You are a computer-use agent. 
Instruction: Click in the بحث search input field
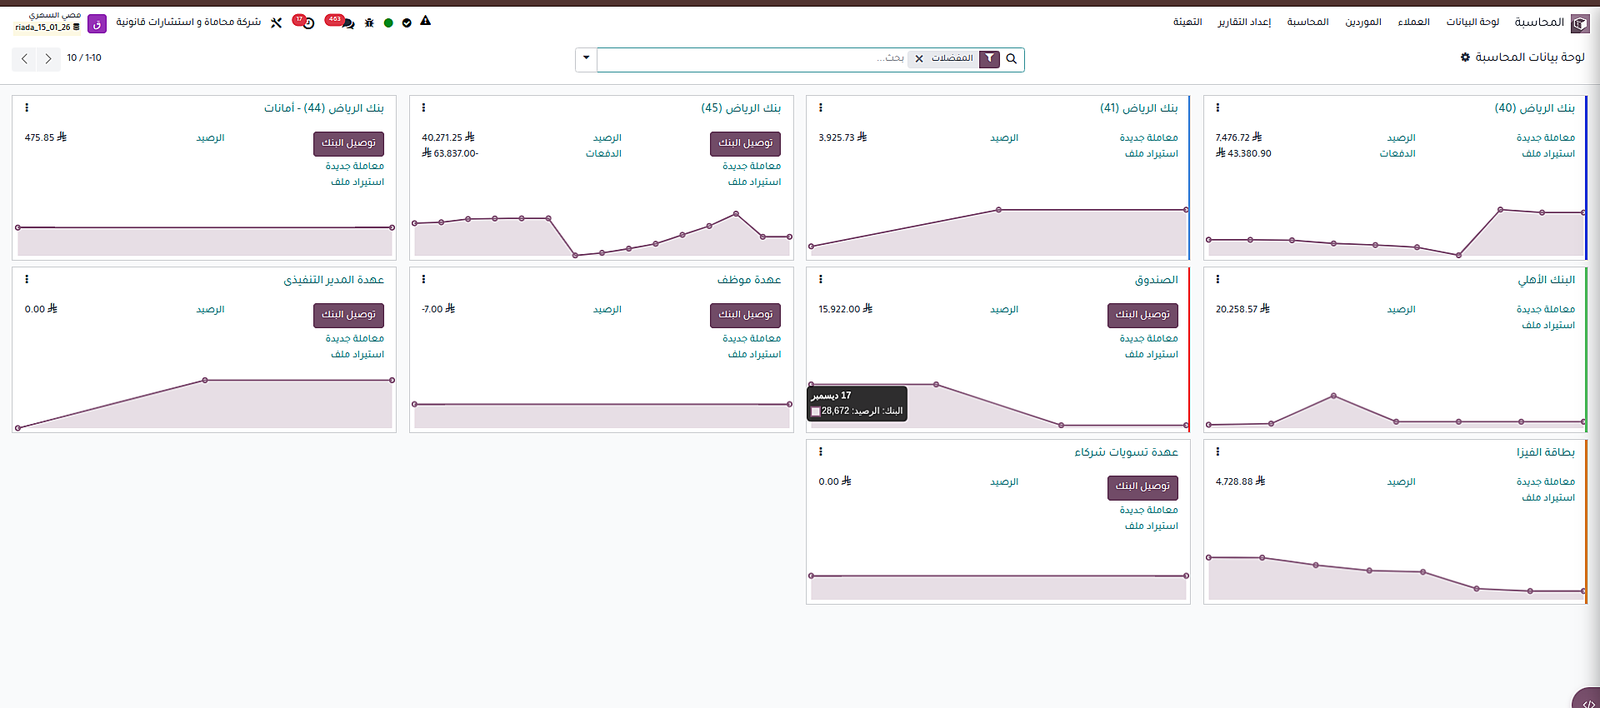click(750, 59)
